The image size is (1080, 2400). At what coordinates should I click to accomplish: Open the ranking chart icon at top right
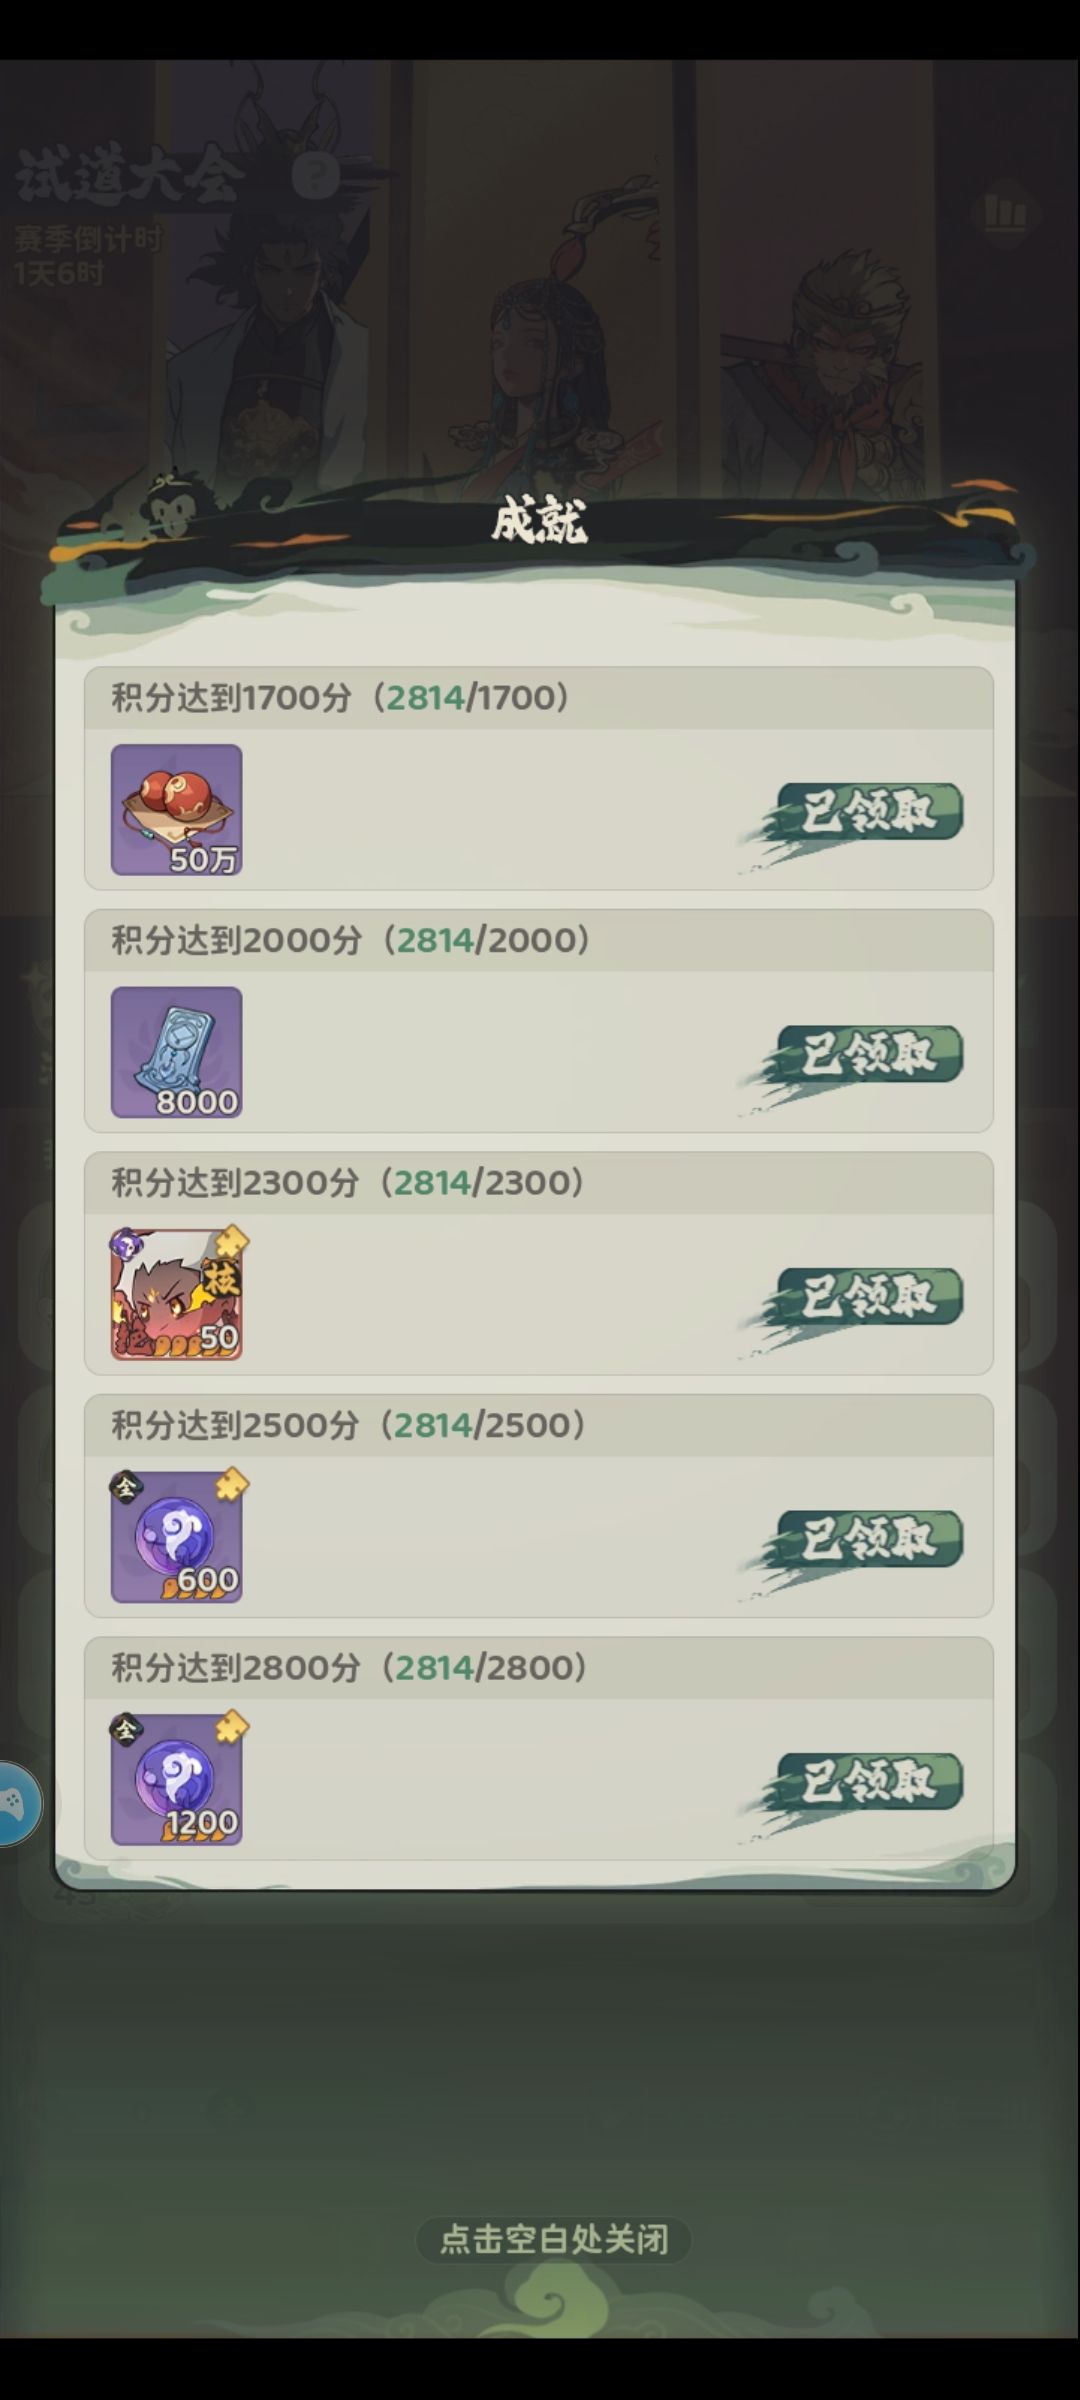point(1005,213)
